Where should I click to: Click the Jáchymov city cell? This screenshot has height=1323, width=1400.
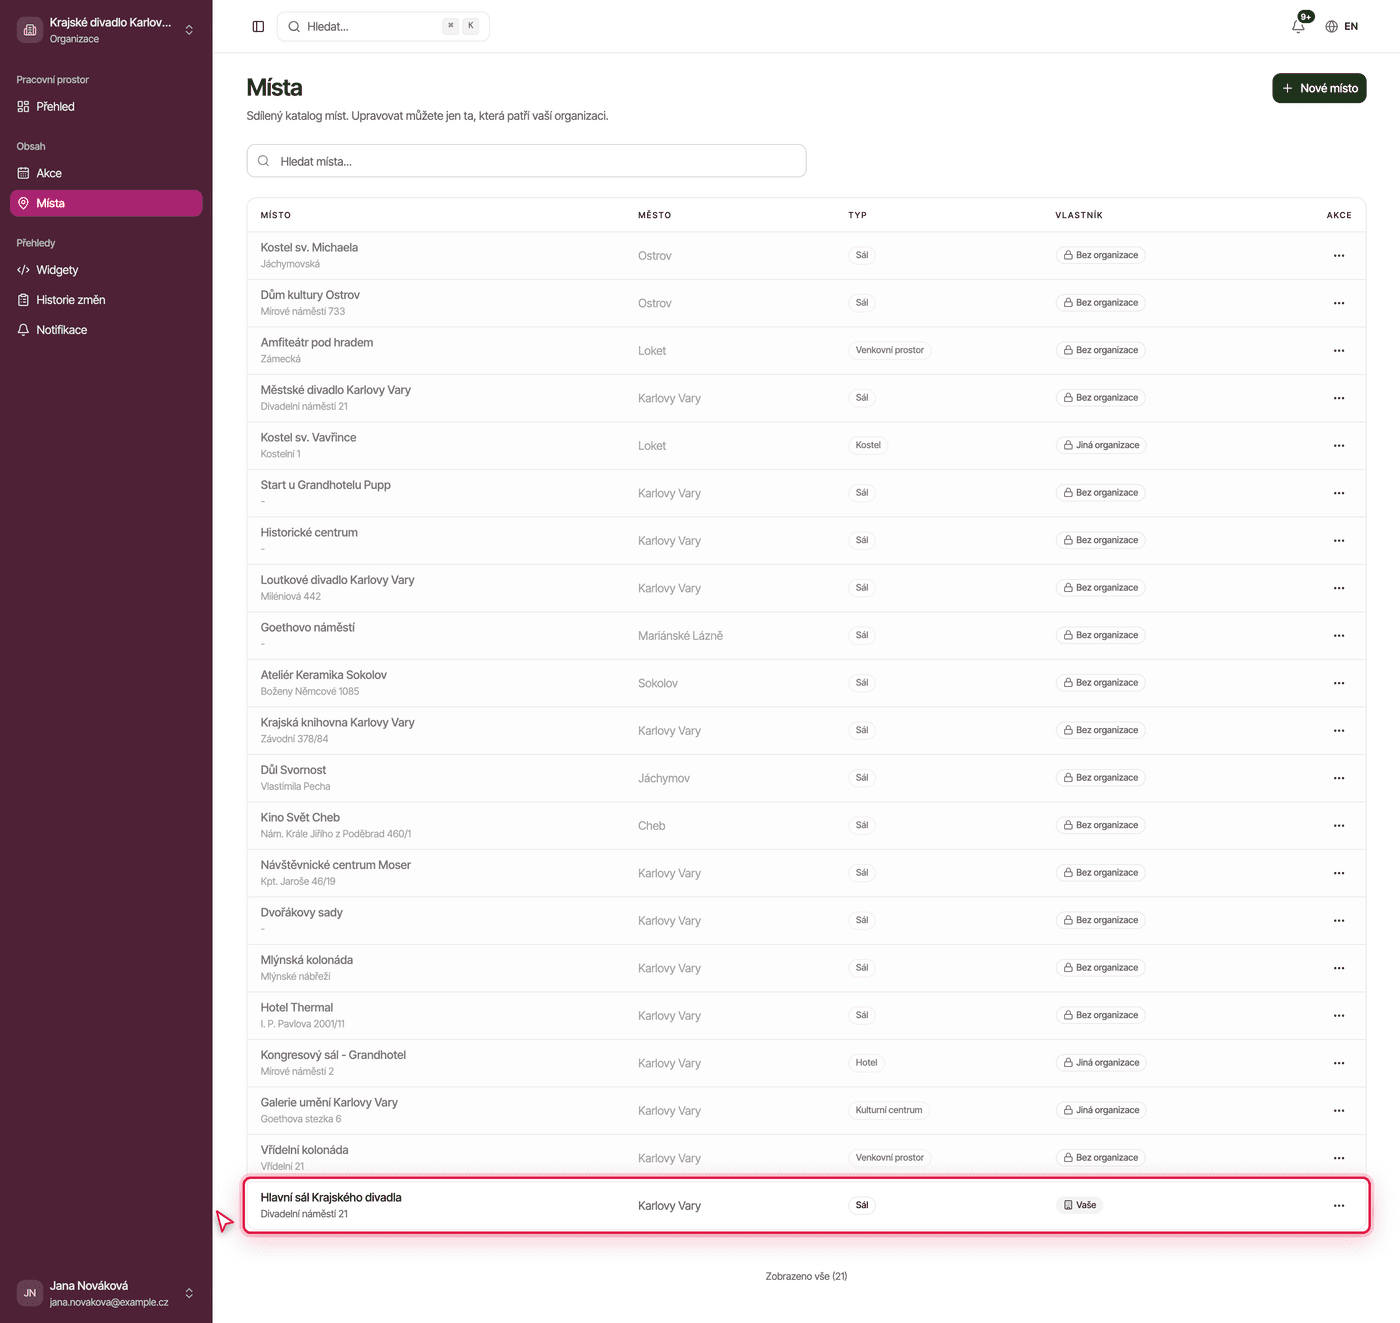pyautogui.click(x=664, y=778)
